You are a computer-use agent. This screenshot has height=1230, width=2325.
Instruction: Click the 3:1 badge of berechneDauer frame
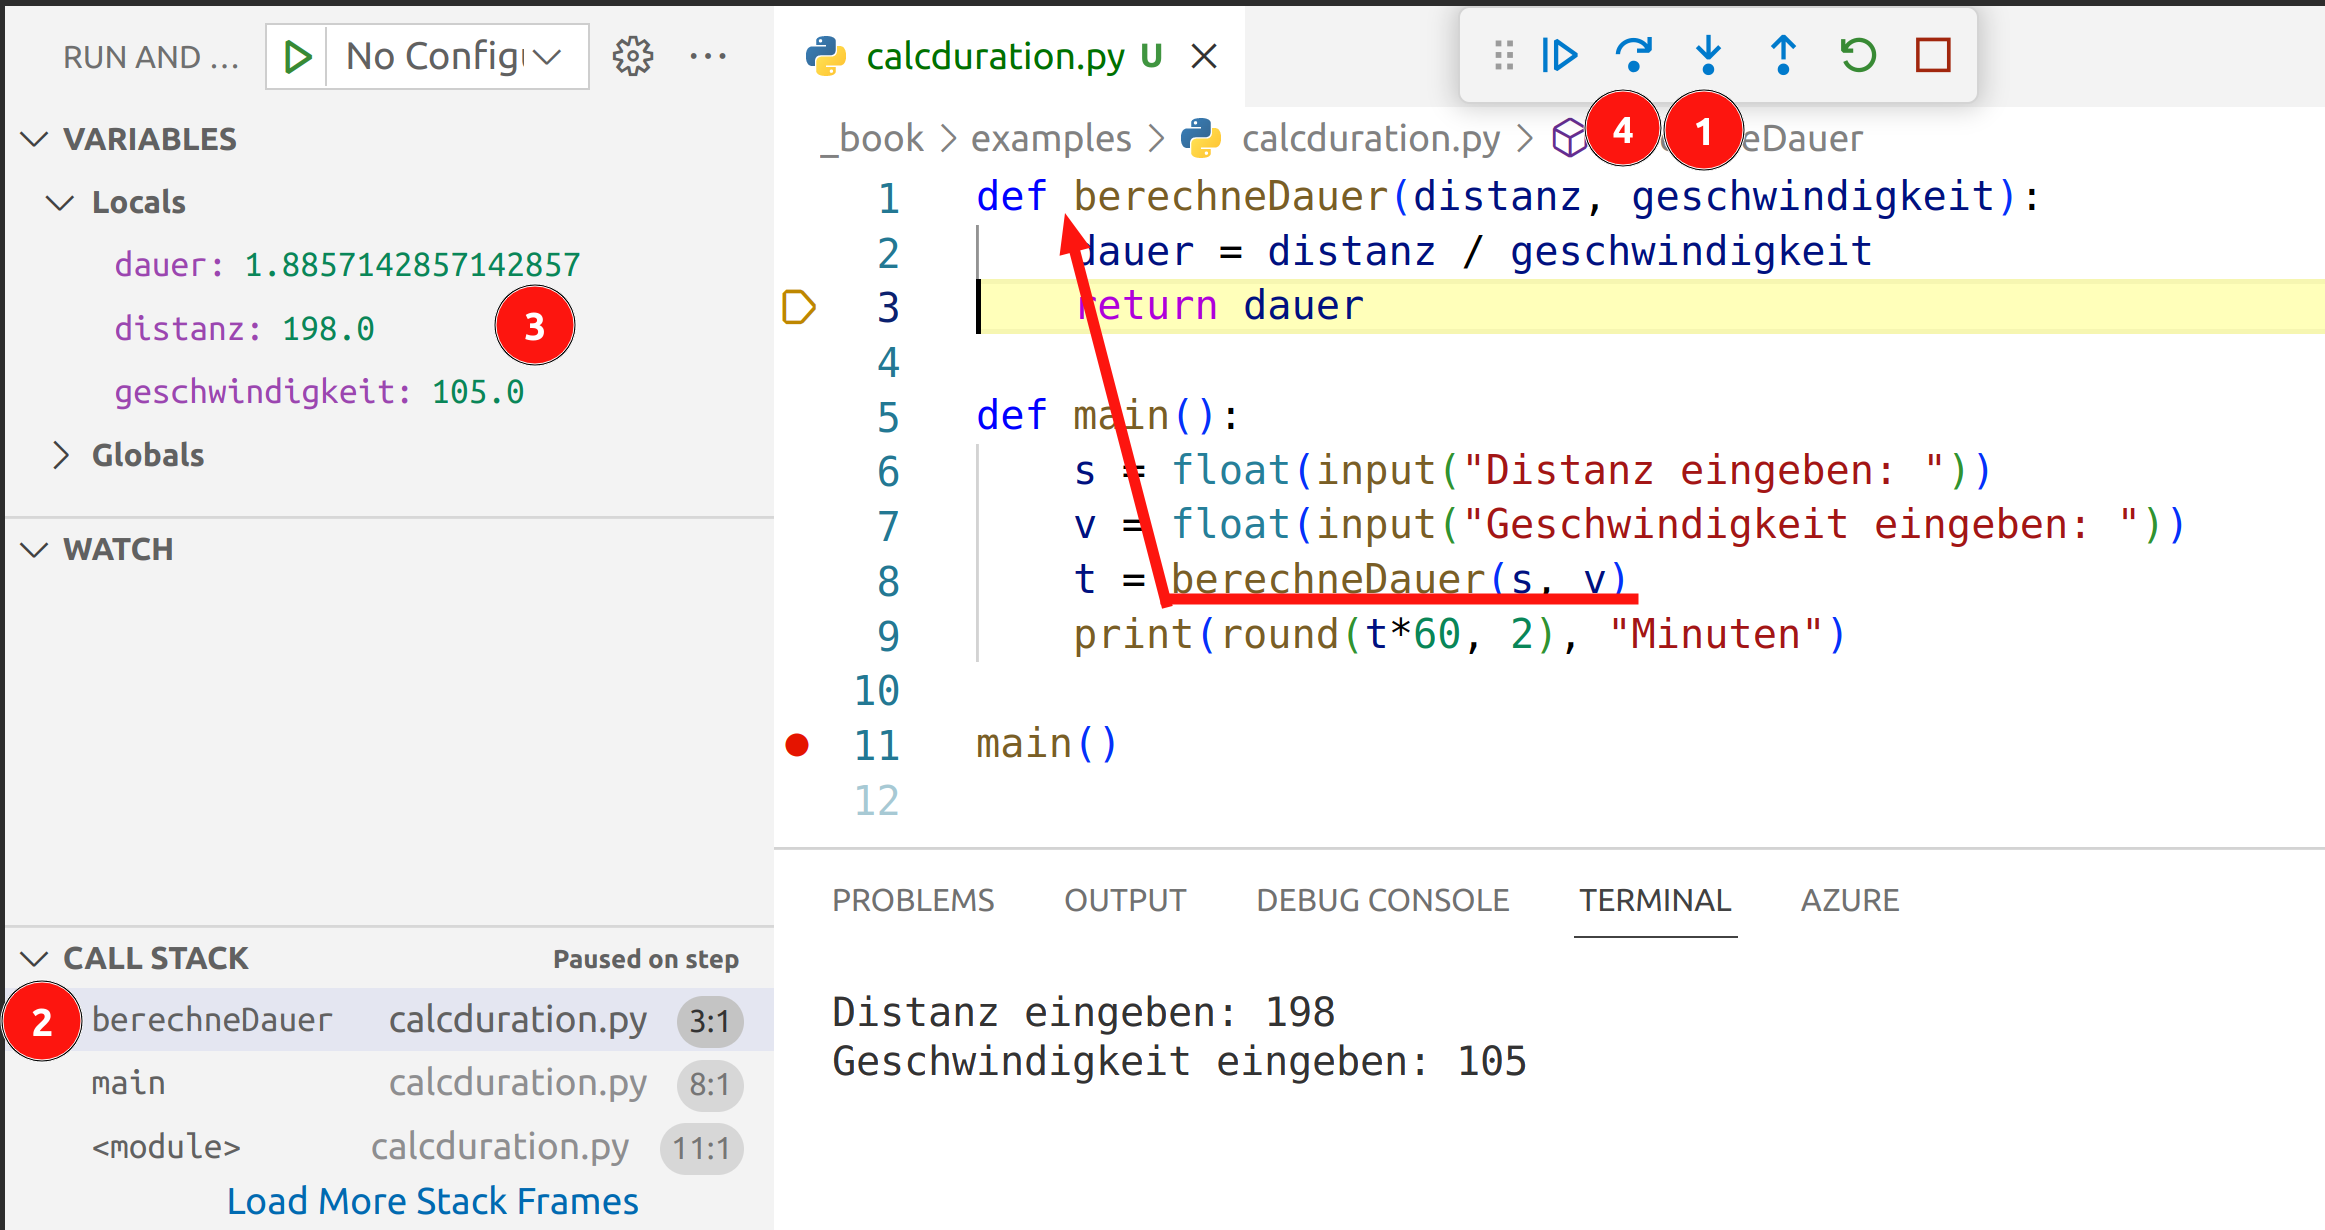click(710, 1021)
